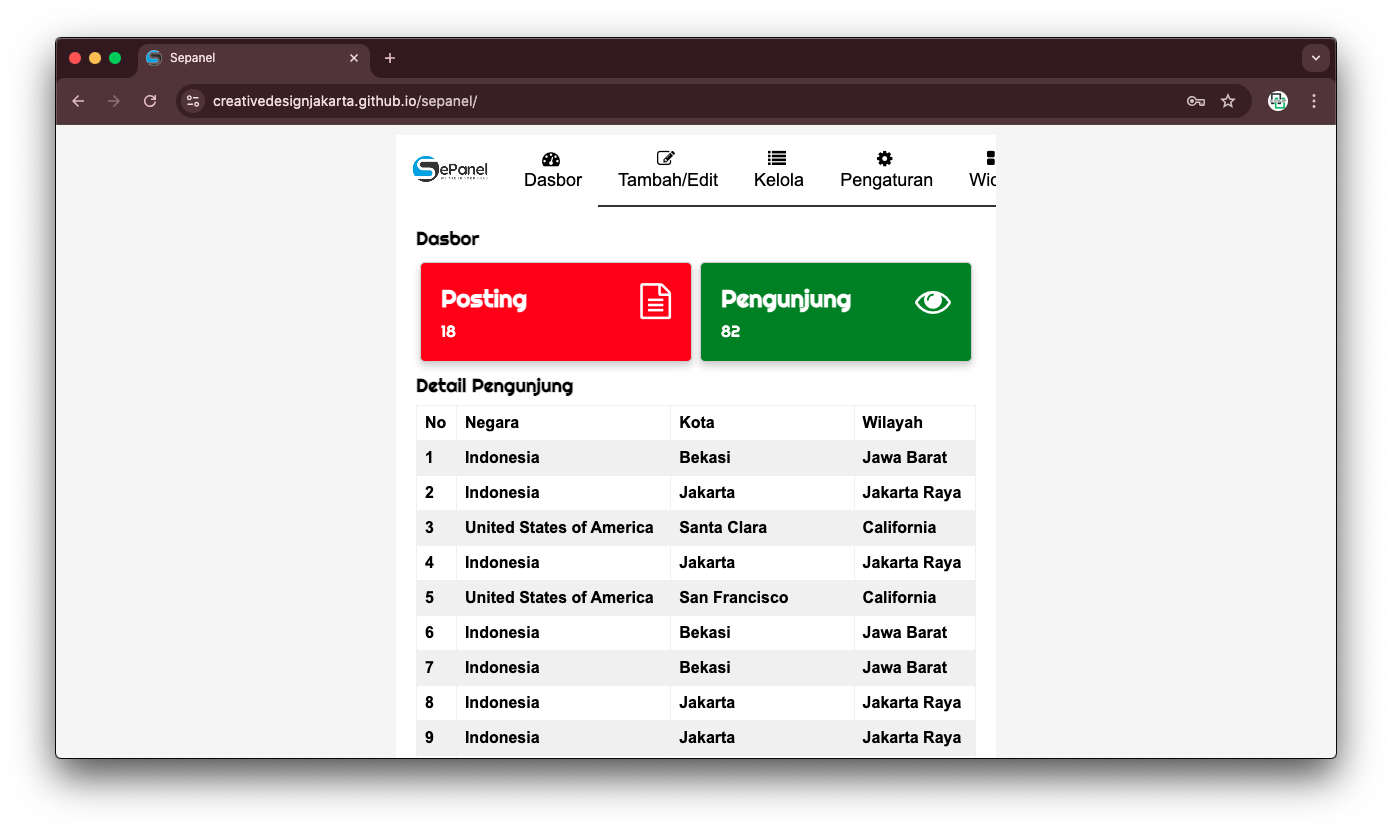
Task: Reload the page
Action: (150, 101)
